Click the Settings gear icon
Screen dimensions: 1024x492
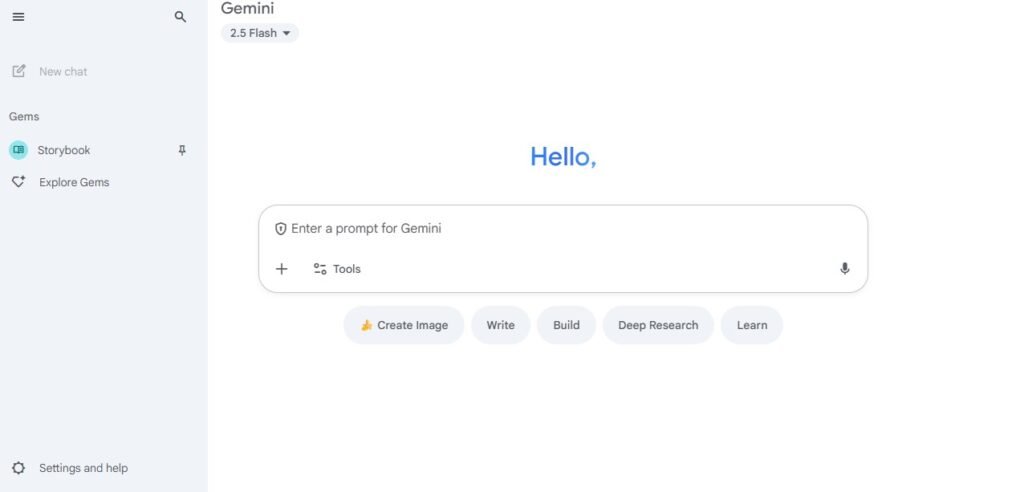pyautogui.click(x=18, y=468)
